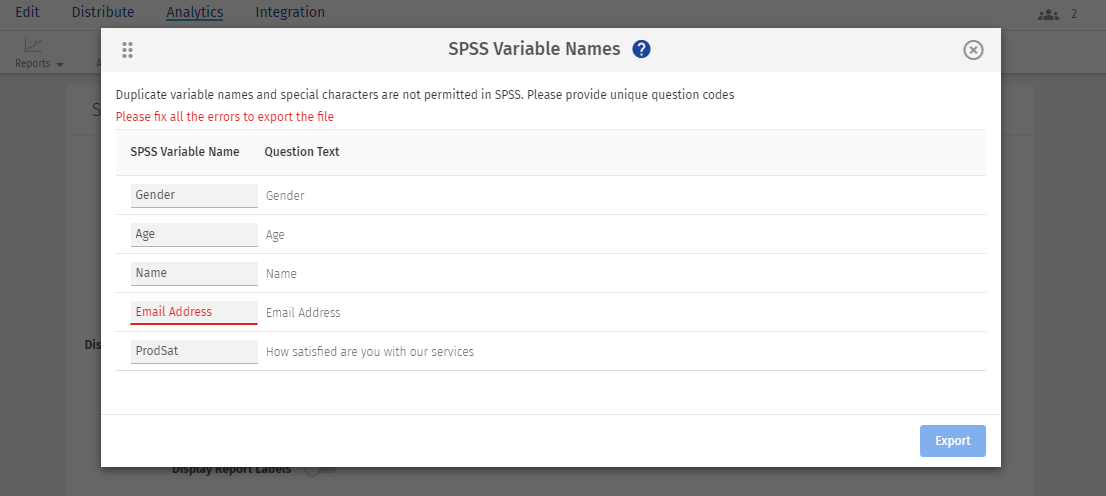Click the Reports chart icon
The width and height of the screenshot is (1106, 496).
pyautogui.click(x=34, y=45)
